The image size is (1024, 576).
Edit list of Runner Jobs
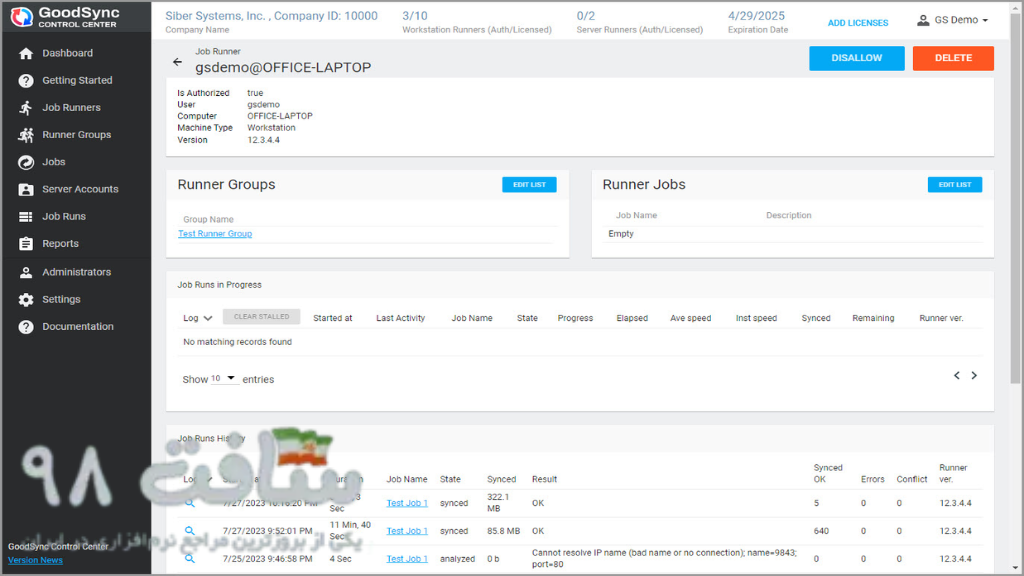[955, 185]
